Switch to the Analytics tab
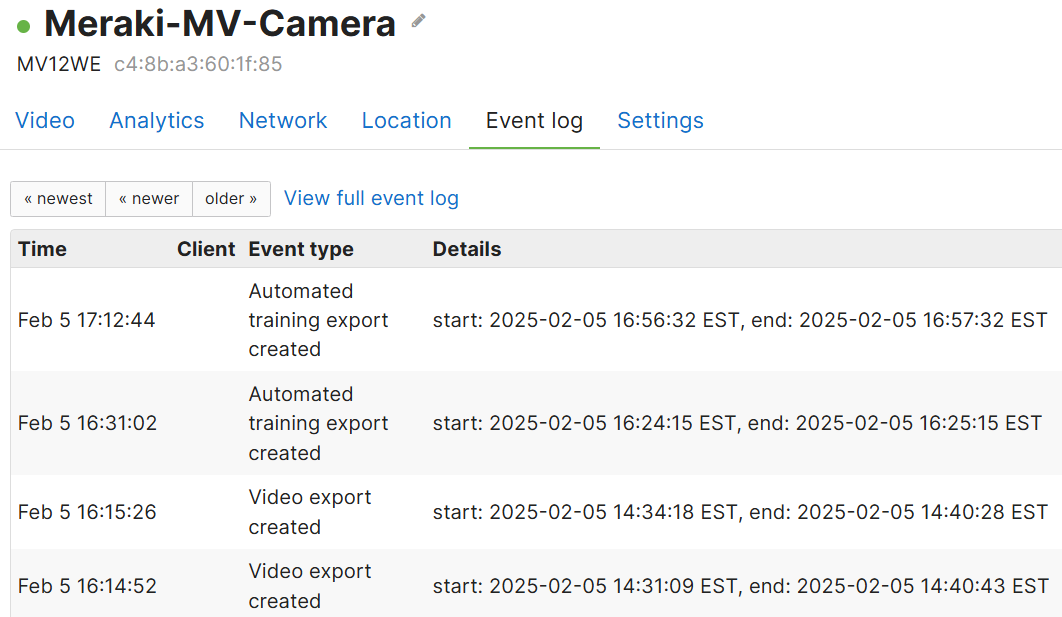Viewport: 1062px width, 617px height. (x=156, y=121)
